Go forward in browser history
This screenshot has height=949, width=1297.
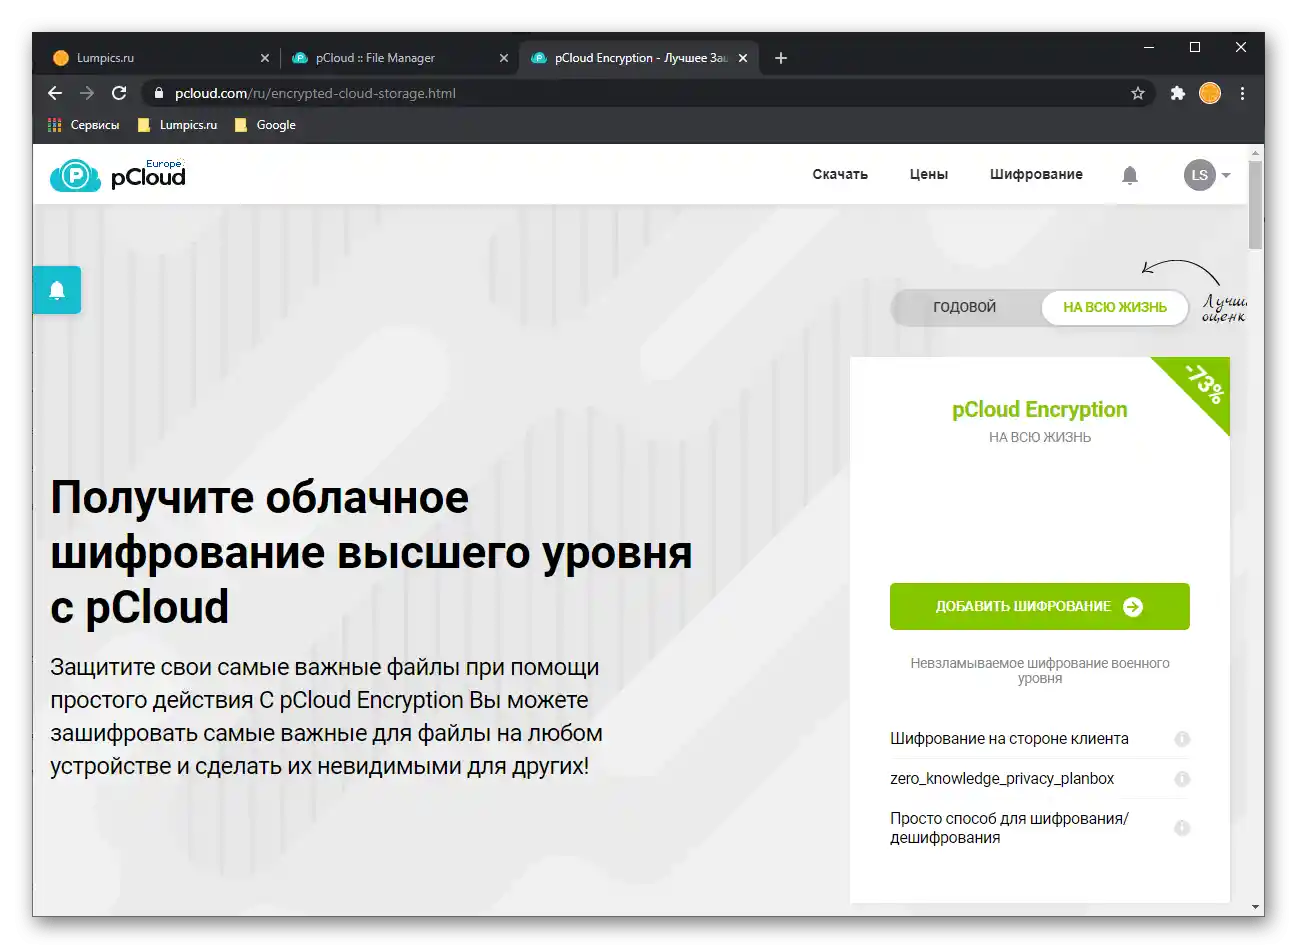point(87,93)
